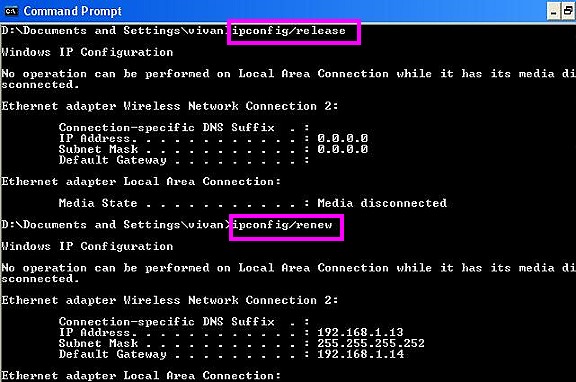This screenshot has width=576, height=382.
Task: Click the Media State label
Action: pos(98,203)
